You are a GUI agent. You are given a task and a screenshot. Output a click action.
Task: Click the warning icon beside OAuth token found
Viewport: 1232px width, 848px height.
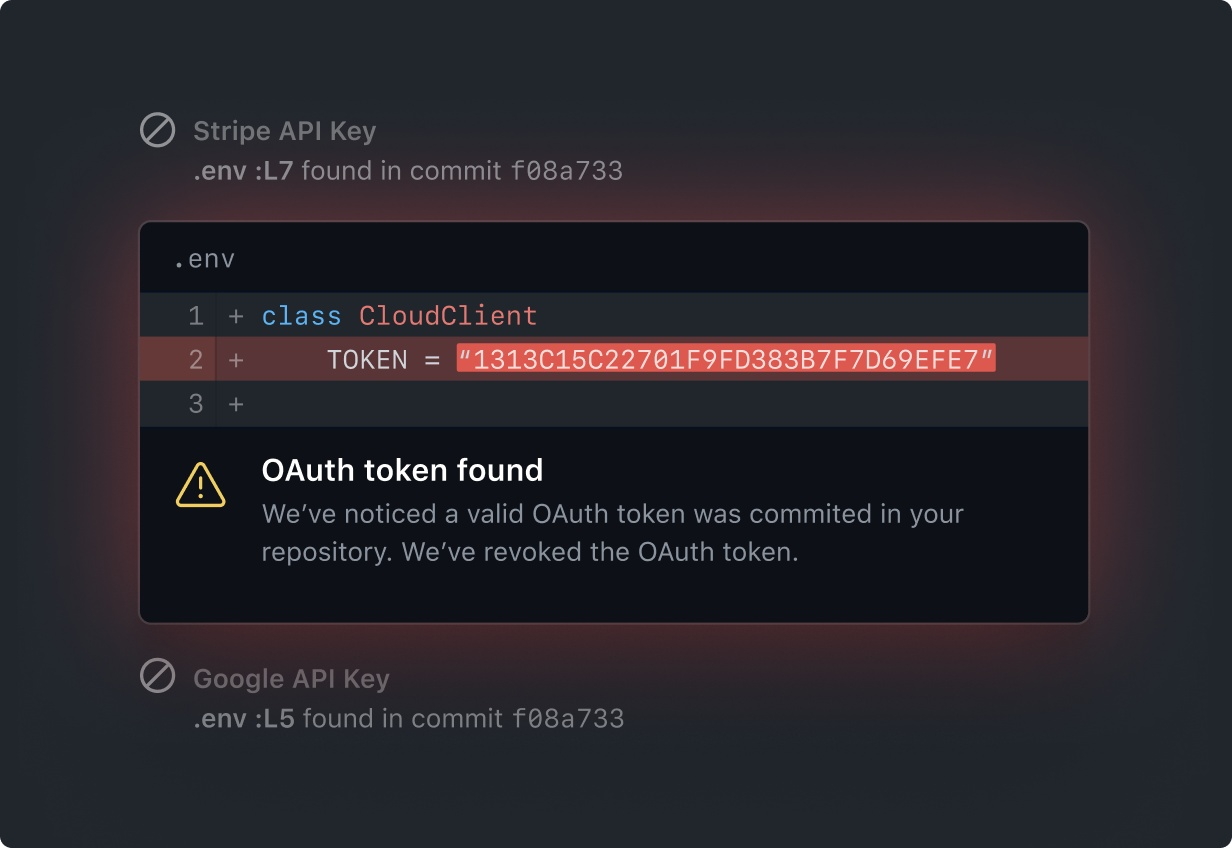tap(201, 486)
